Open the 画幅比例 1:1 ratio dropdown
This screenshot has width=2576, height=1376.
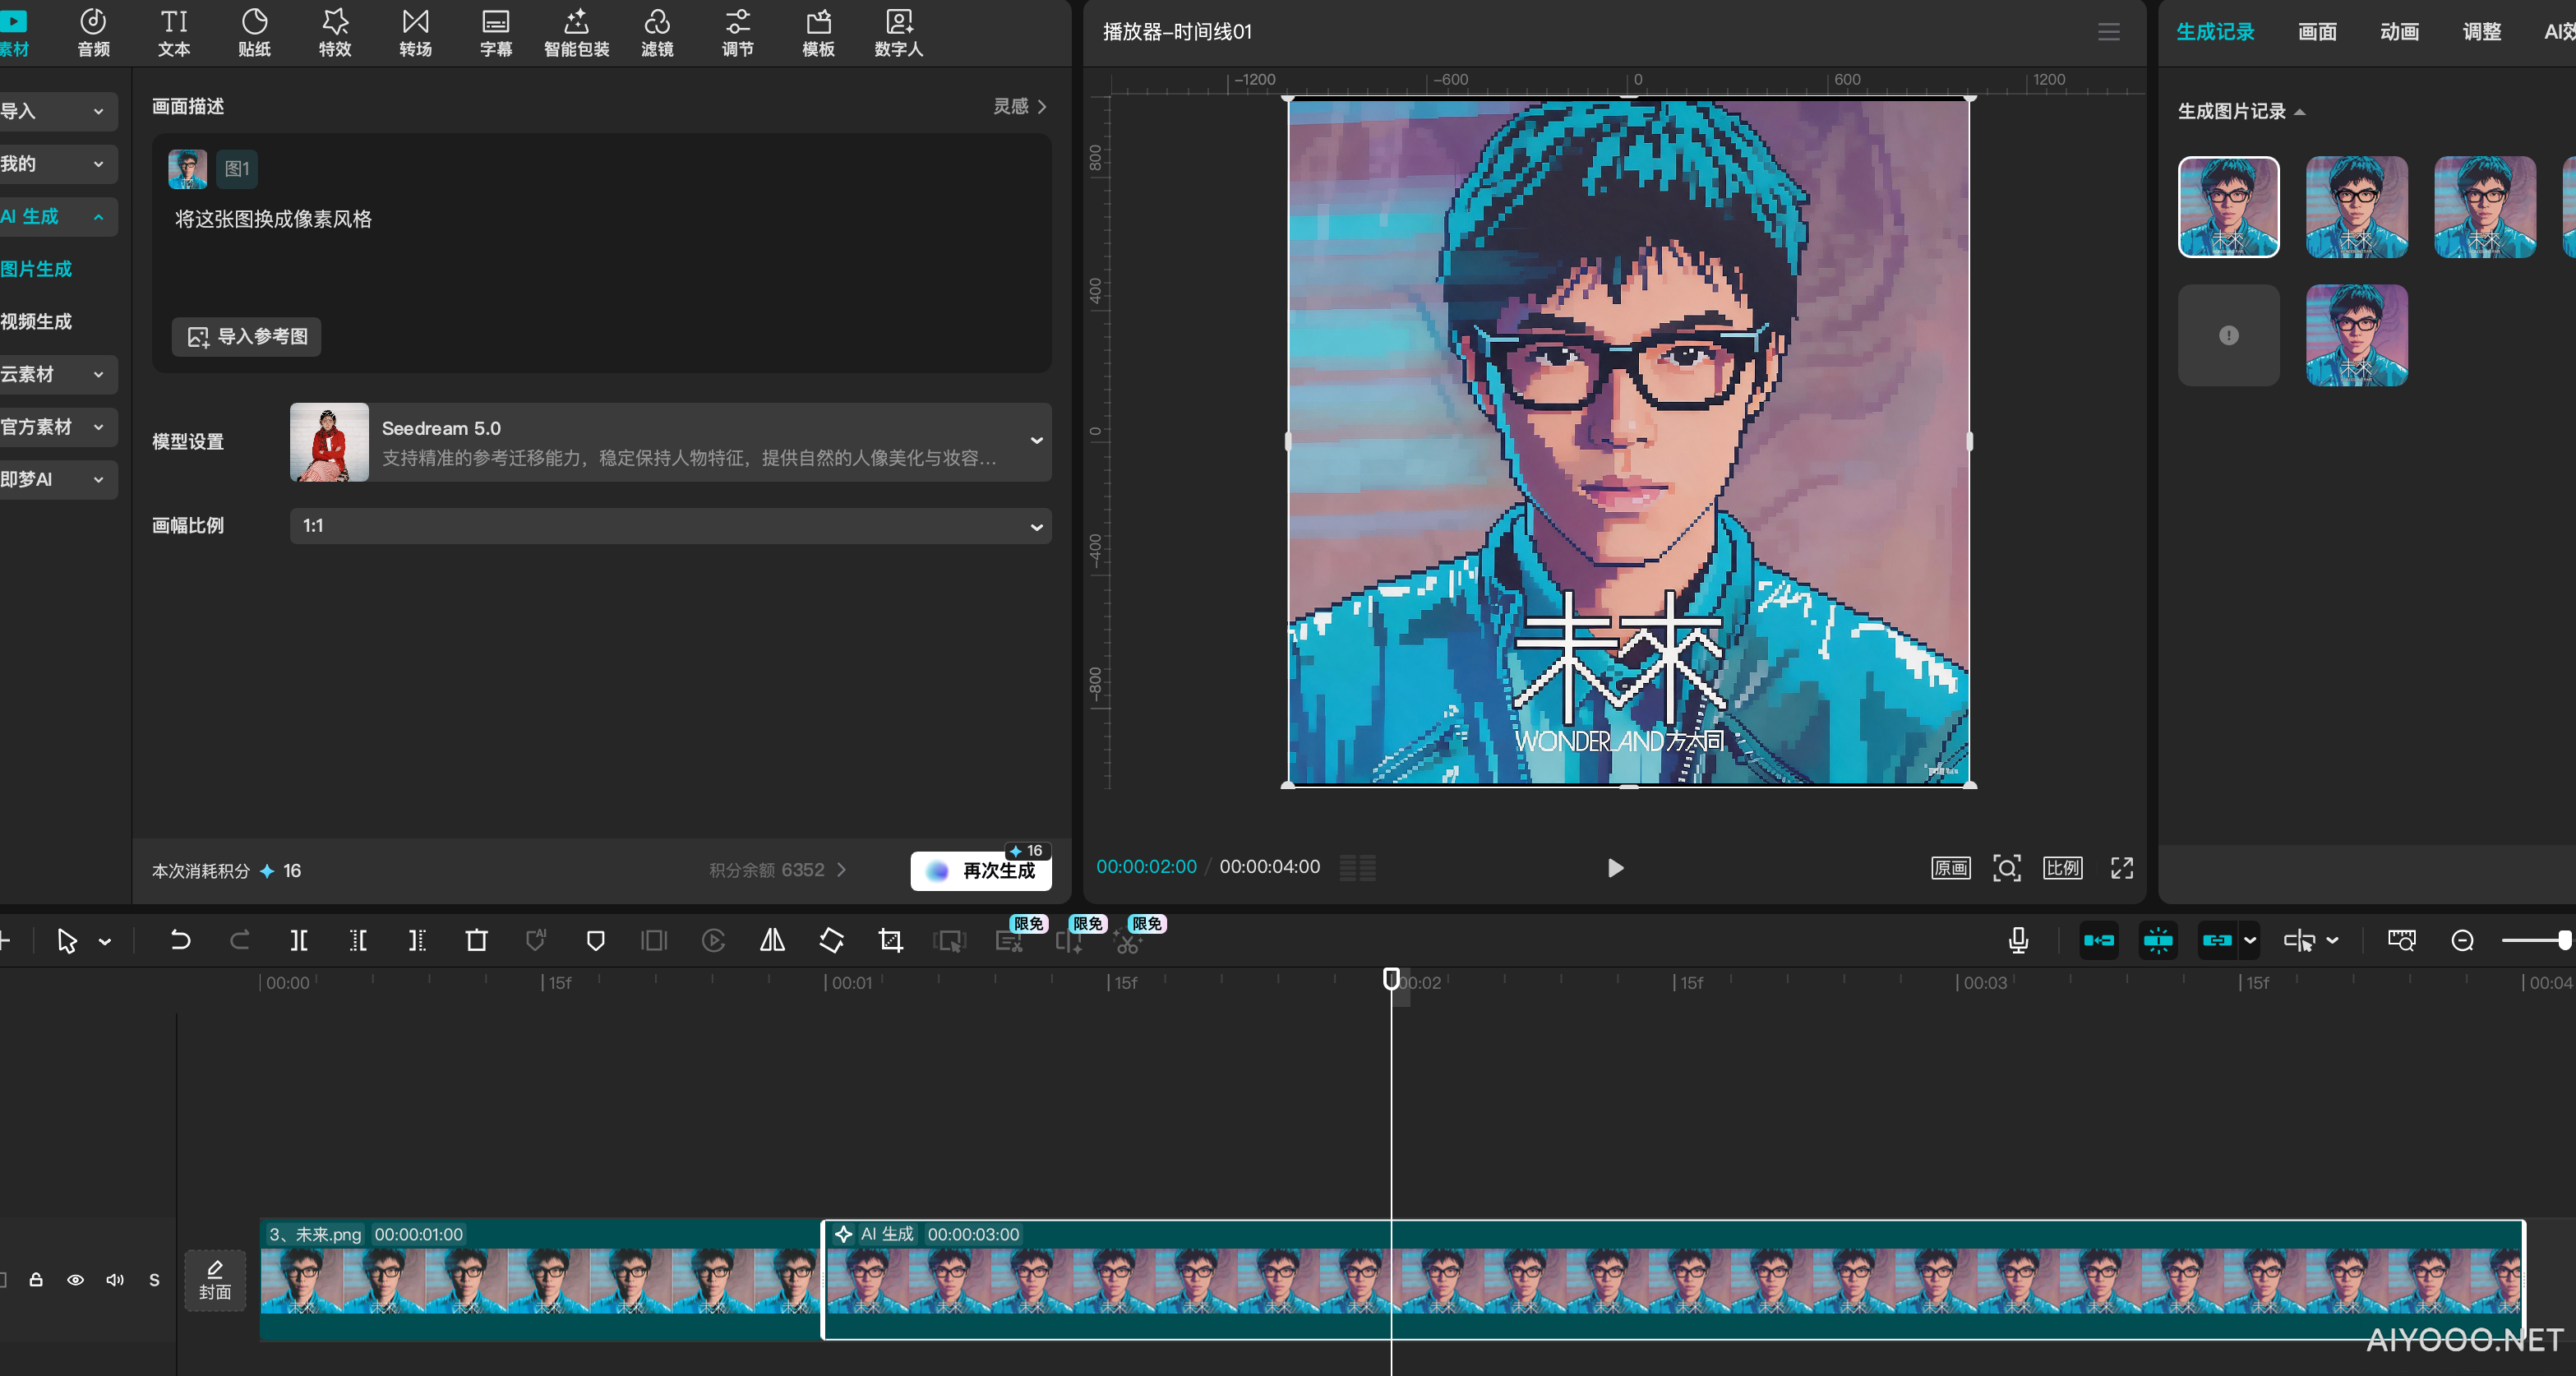pyautogui.click(x=670, y=526)
